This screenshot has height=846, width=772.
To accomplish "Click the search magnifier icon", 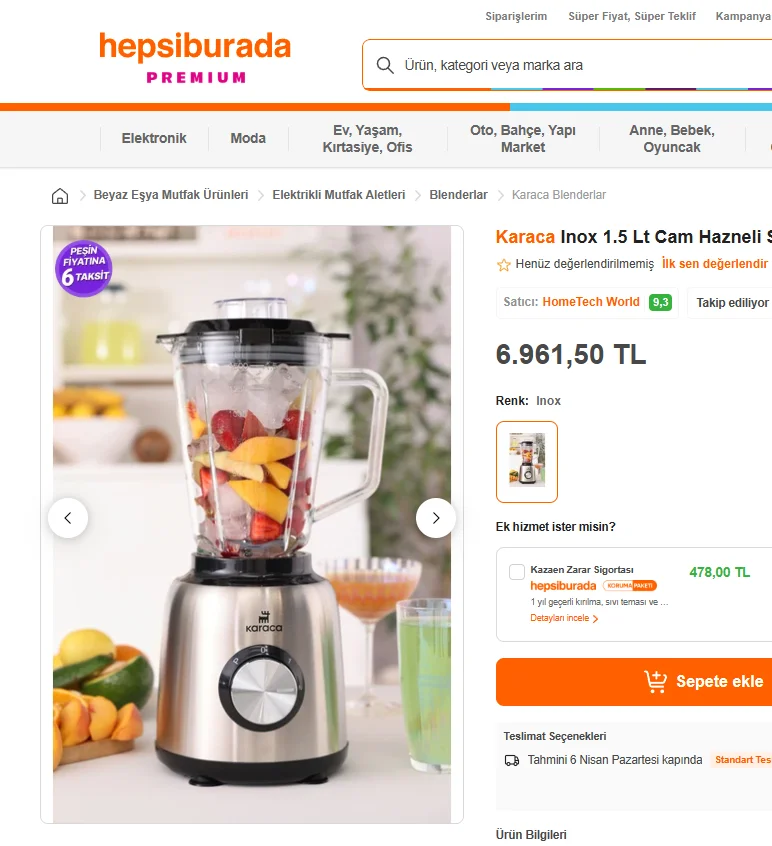I will [385, 65].
